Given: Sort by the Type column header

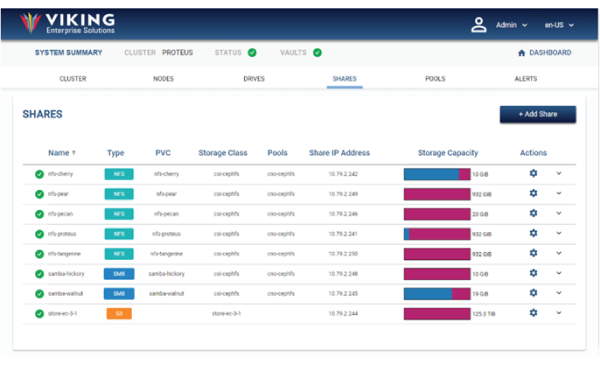Looking at the screenshot, I should coord(116,153).
